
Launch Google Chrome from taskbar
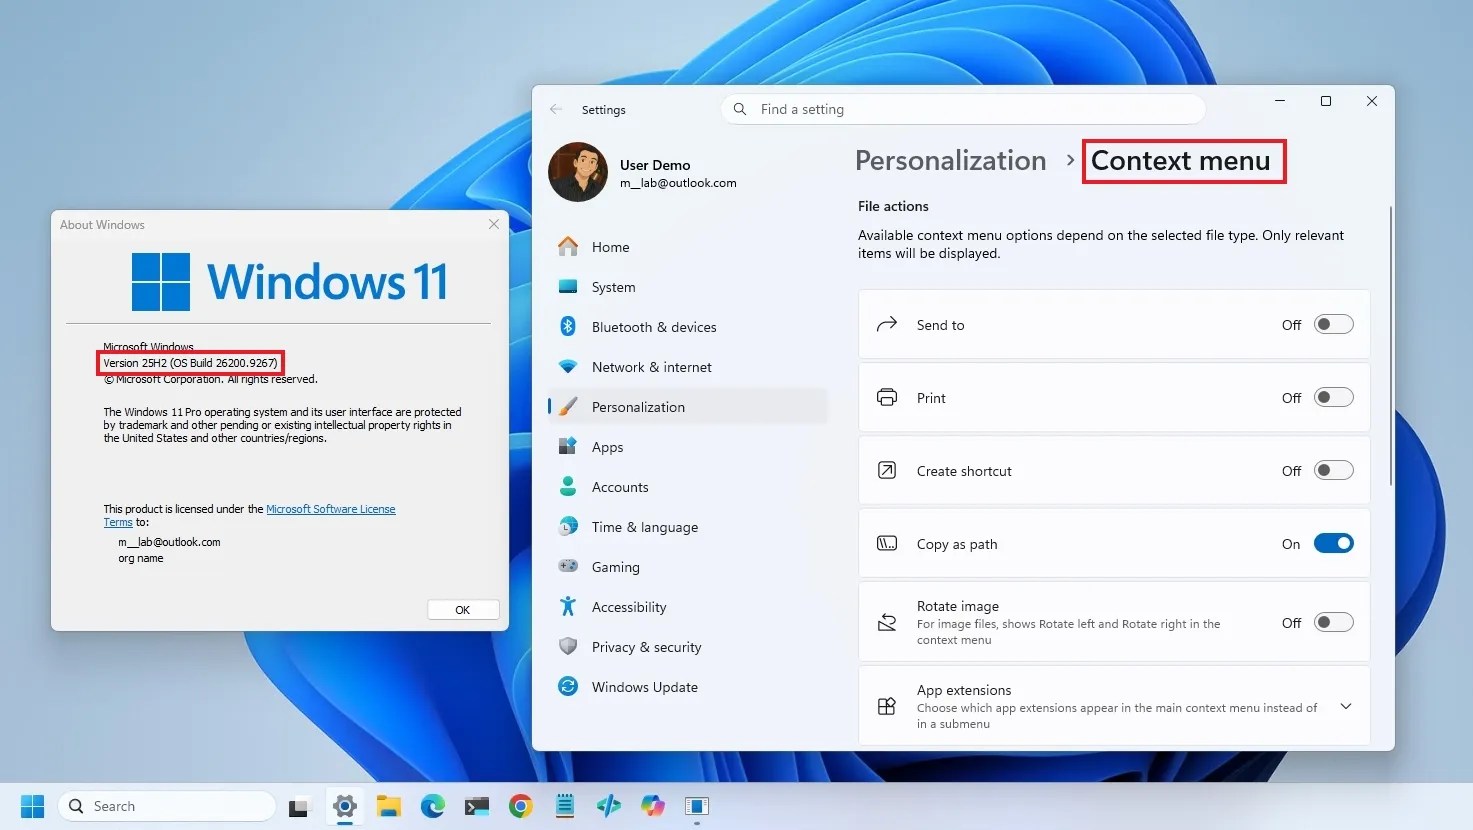521,806
